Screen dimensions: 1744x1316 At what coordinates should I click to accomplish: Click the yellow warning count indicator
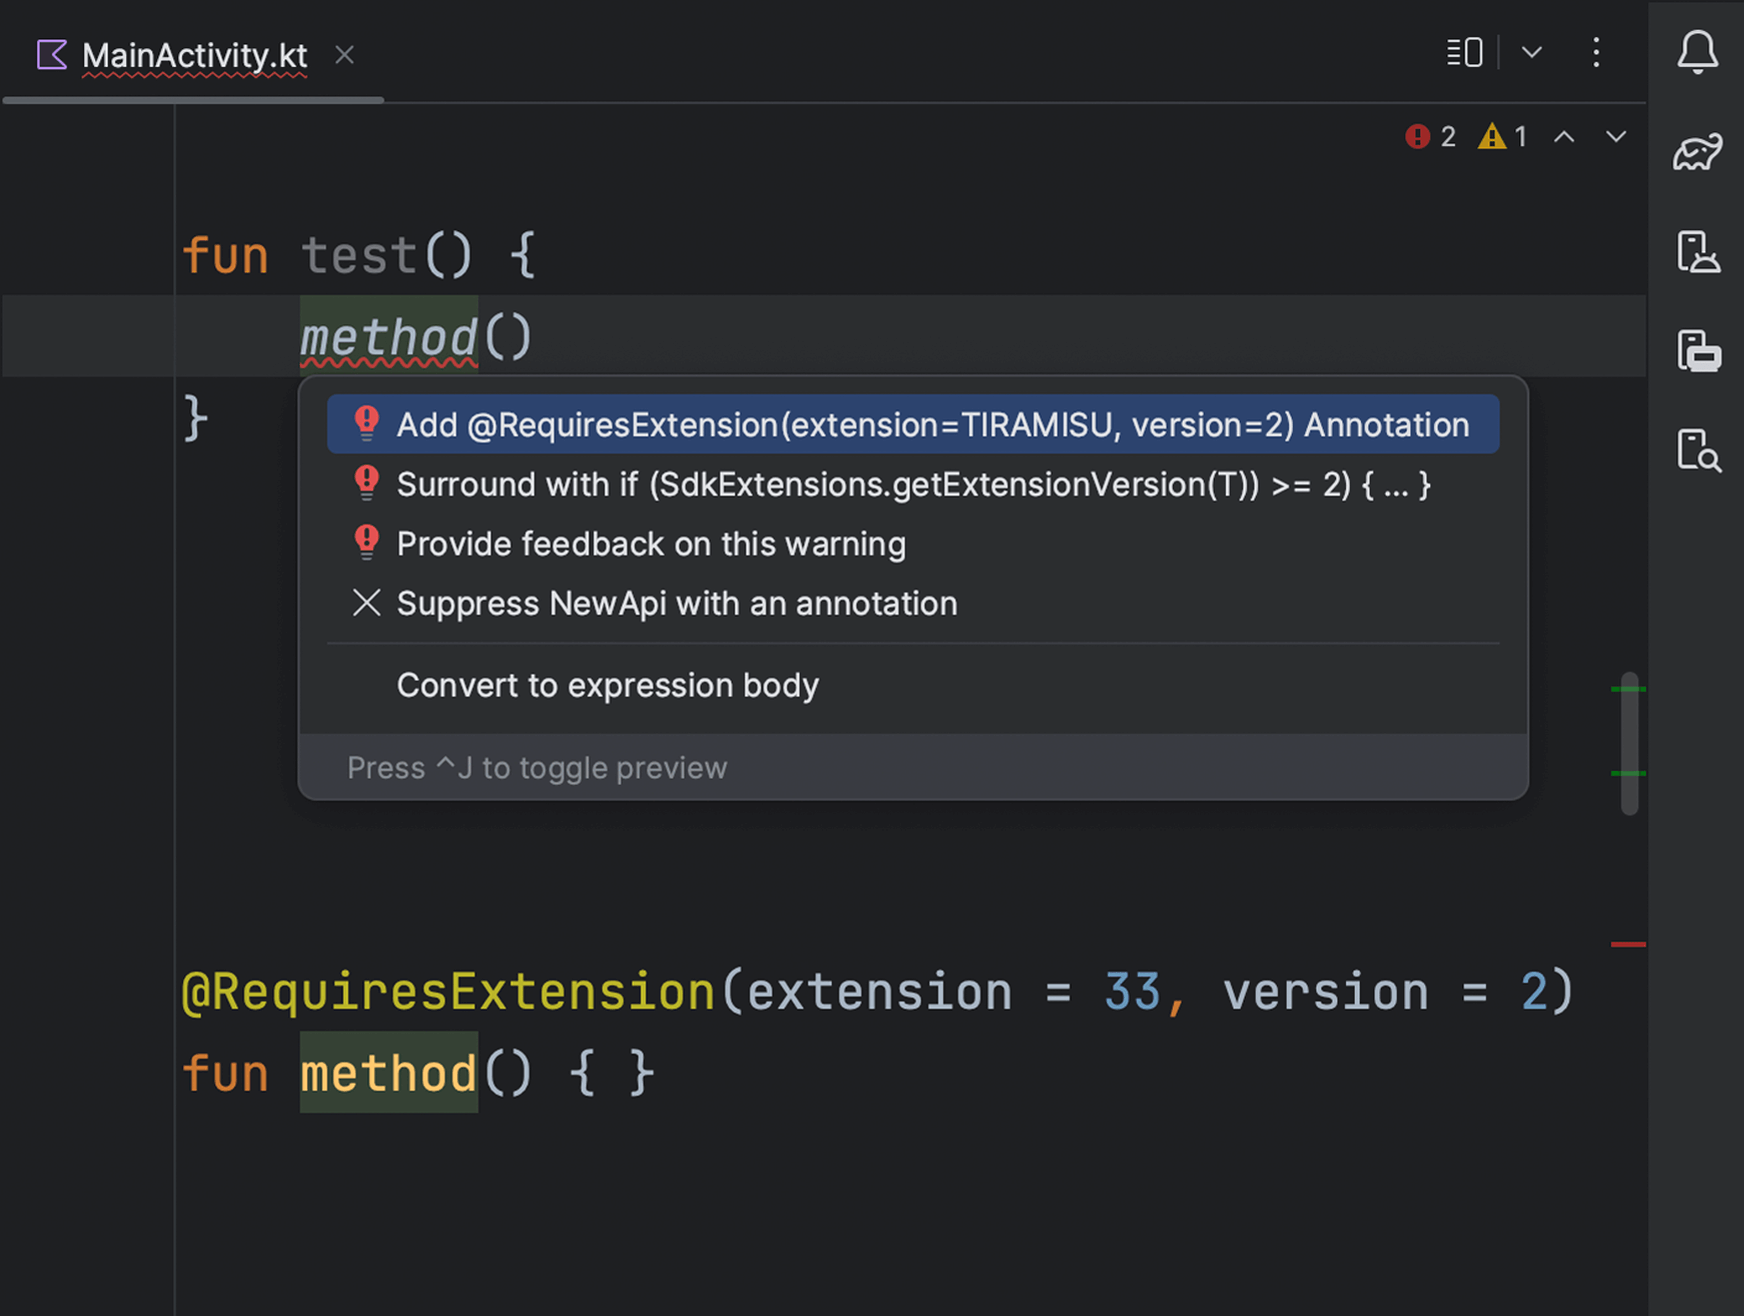1503,136
